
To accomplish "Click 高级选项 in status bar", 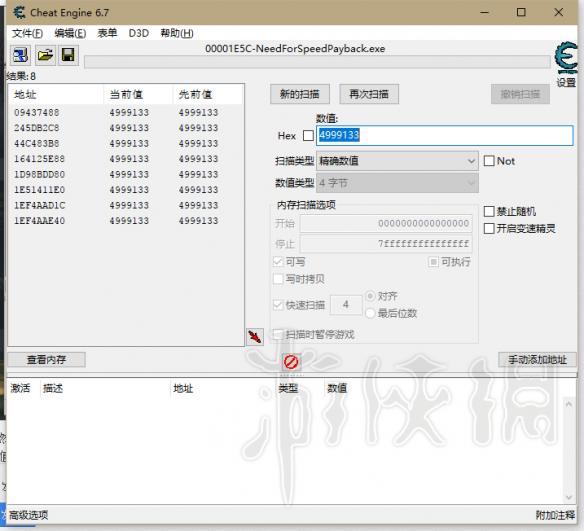I will (28, 515).
